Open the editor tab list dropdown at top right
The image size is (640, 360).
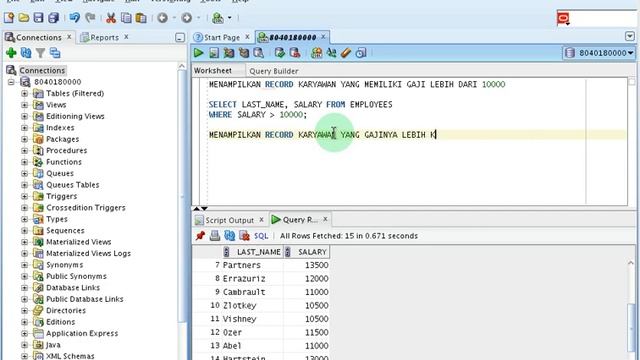pyautogui.click(x=630, y=36)
